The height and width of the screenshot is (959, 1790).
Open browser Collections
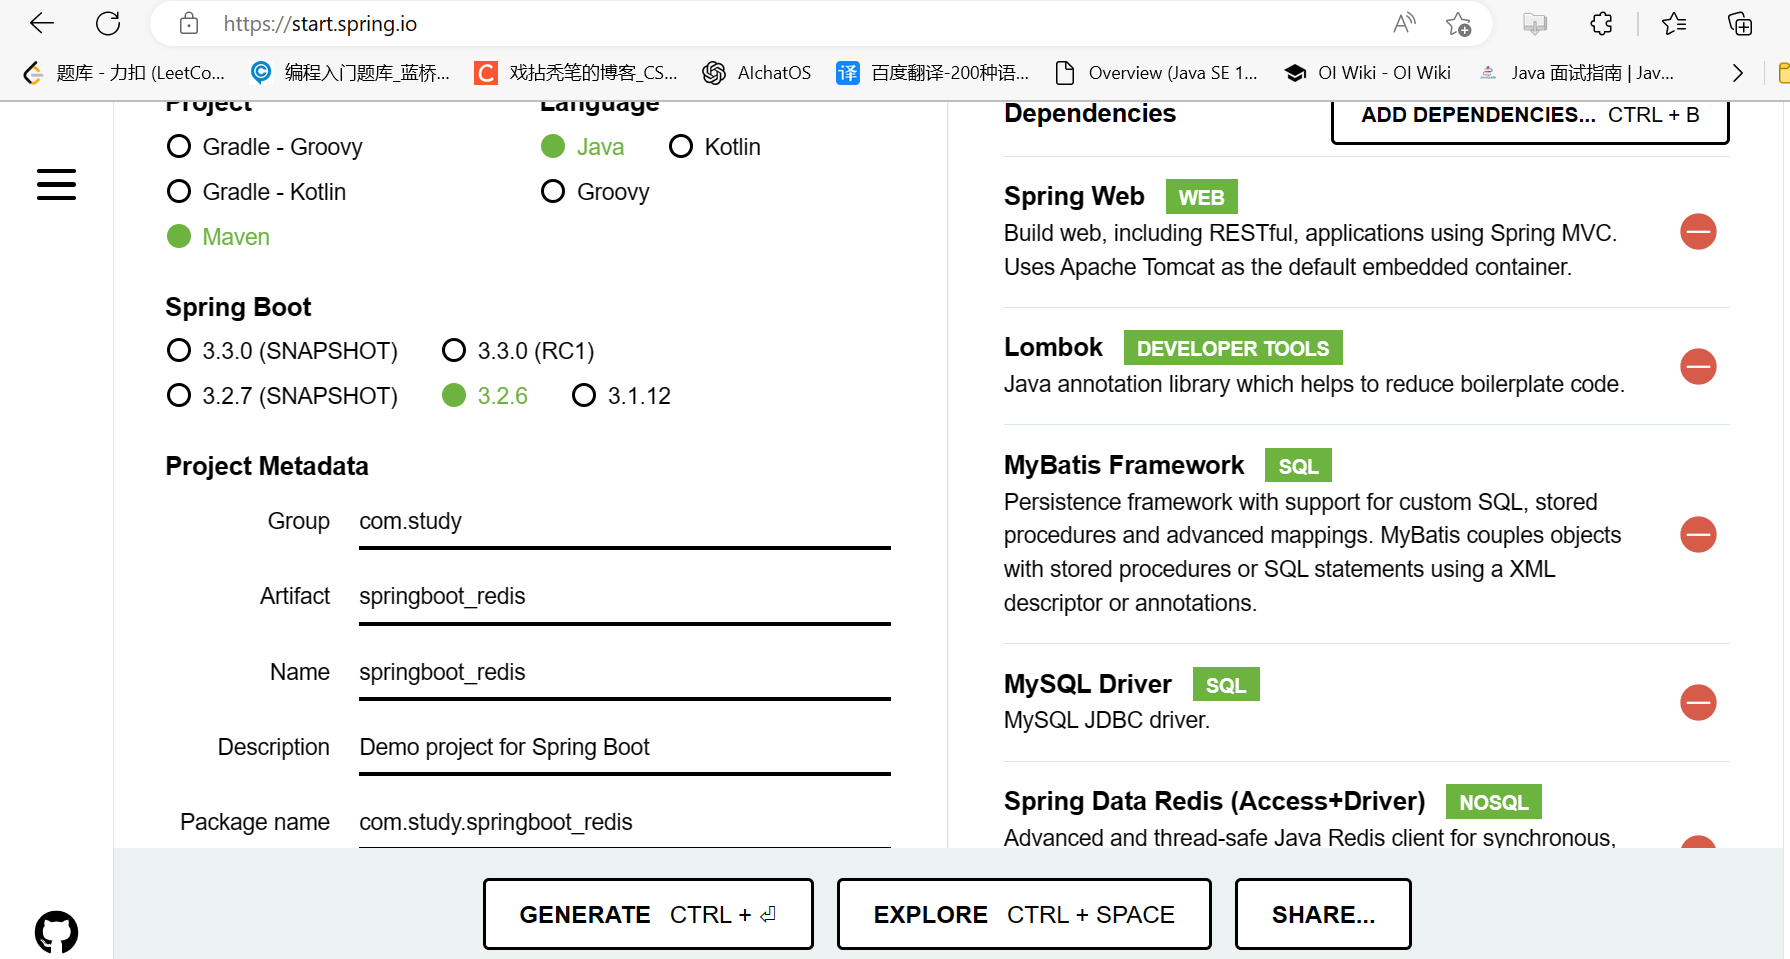pyautogui.click(x=1740, y=23)
